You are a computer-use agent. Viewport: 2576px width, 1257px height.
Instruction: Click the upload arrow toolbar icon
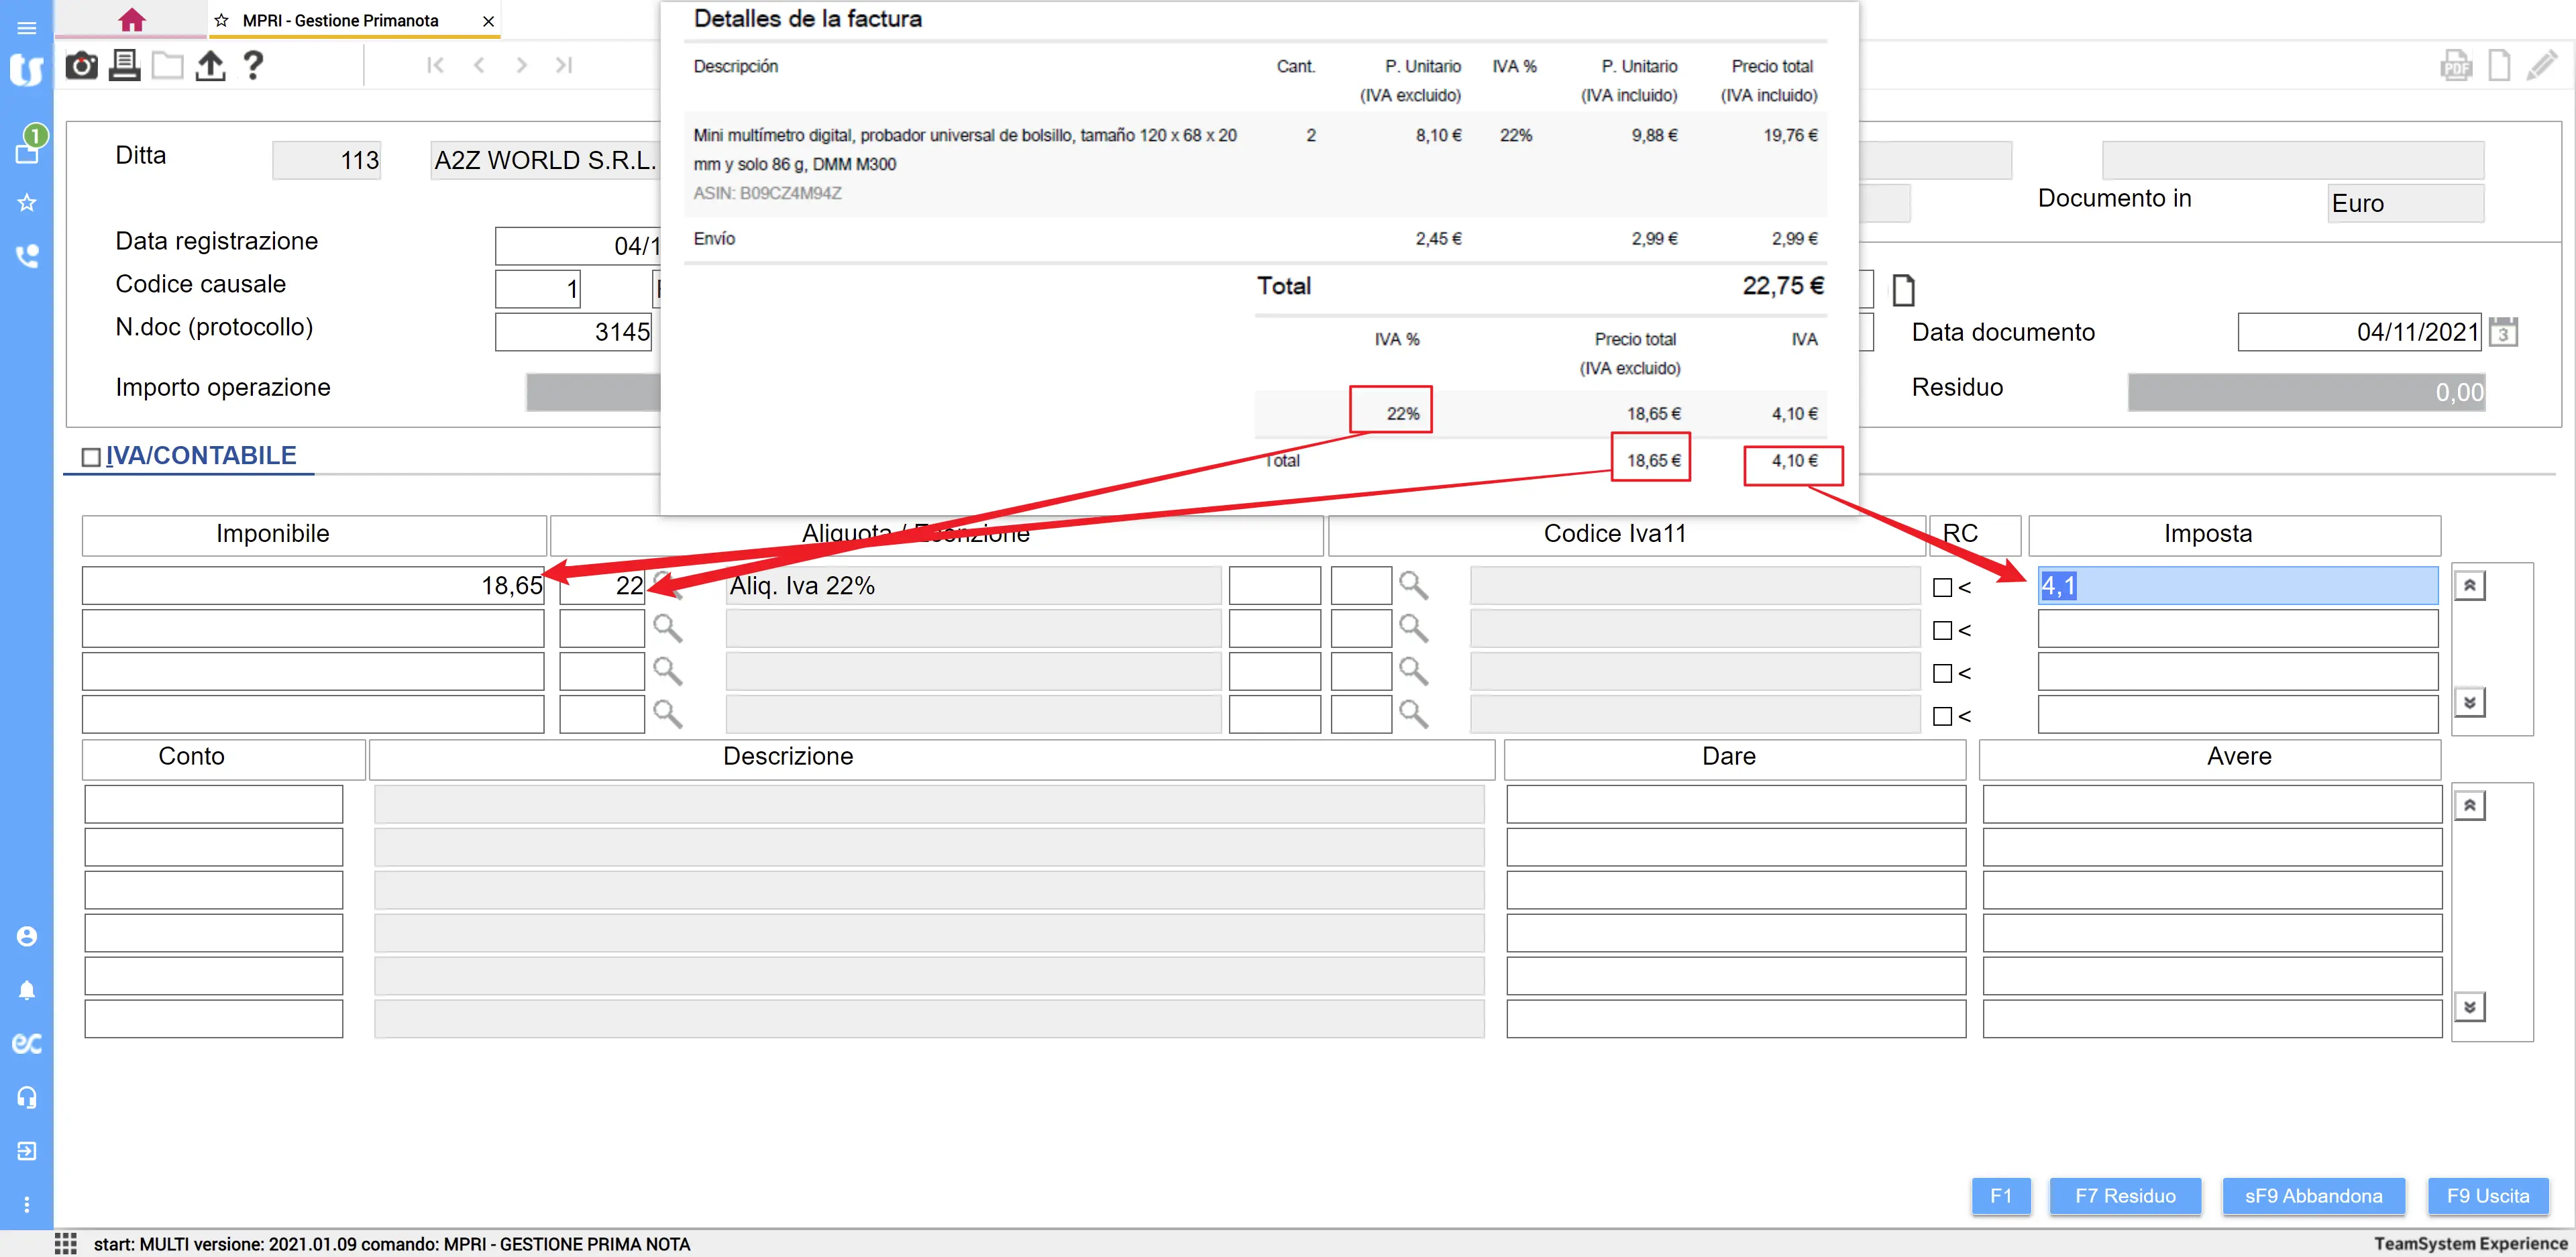[x=210, y=66]
